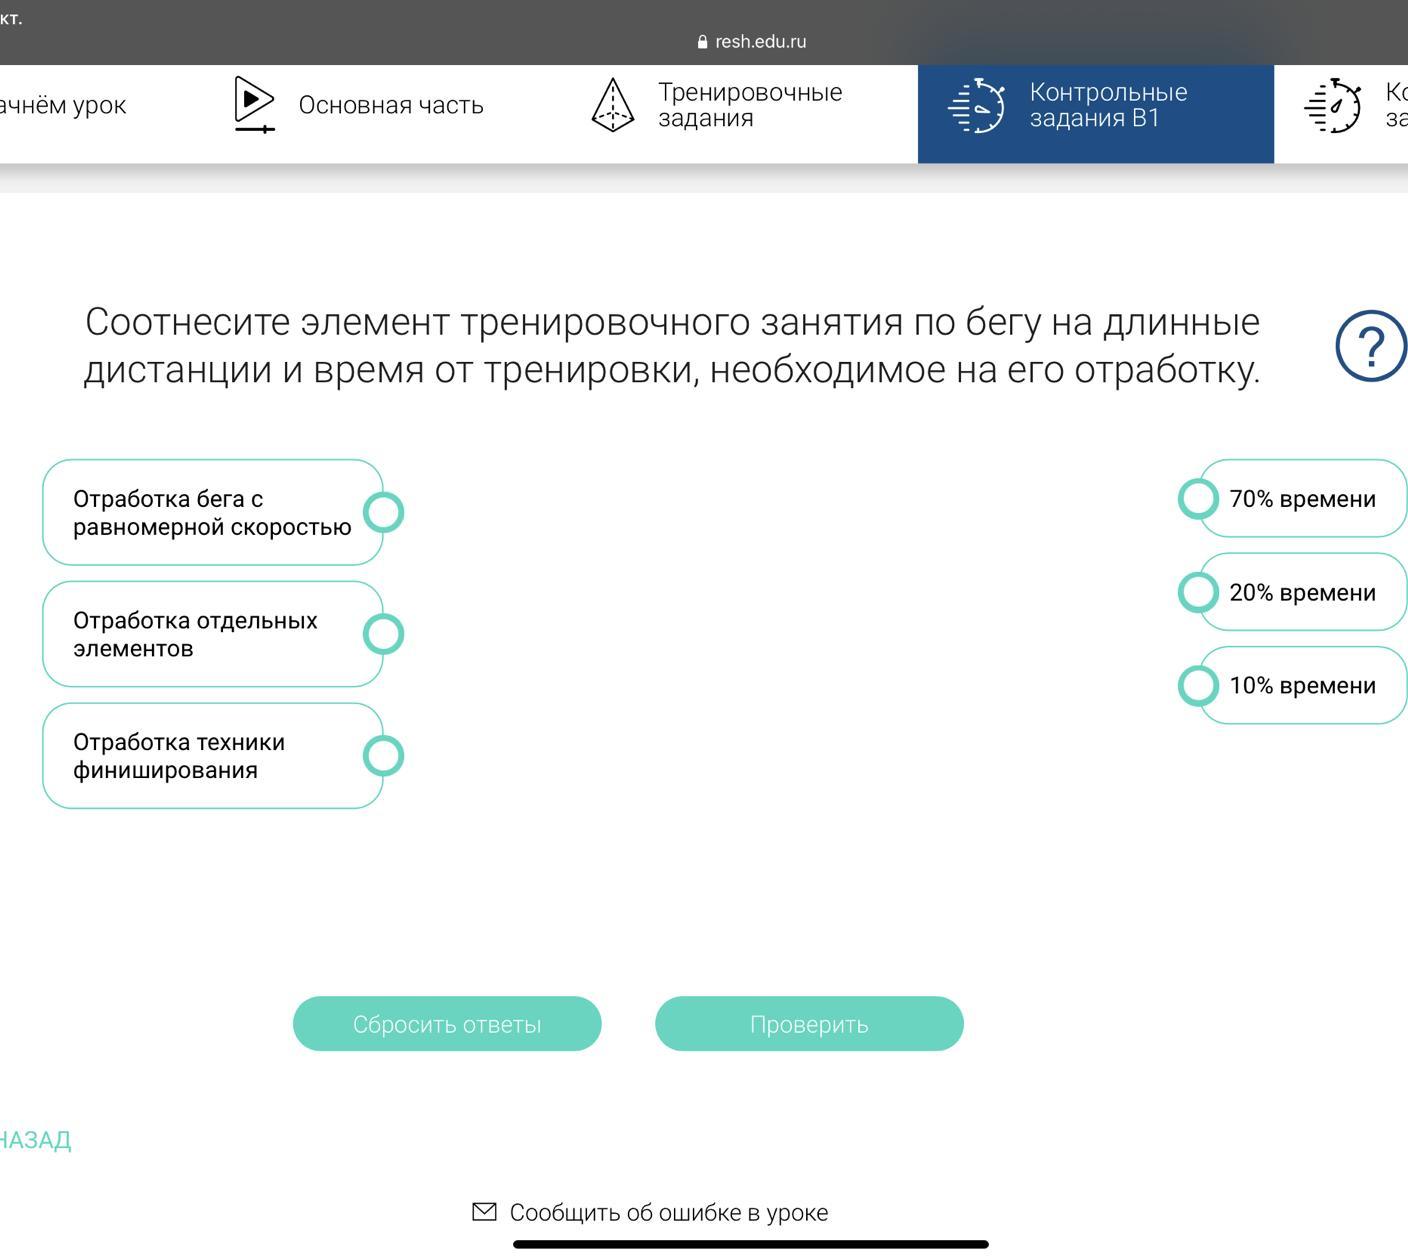Viewport: 1408px width, 1260px height.
Task: Select connector circle of 70% времени
Action: pyautogui.click(x=1198, y=498)
